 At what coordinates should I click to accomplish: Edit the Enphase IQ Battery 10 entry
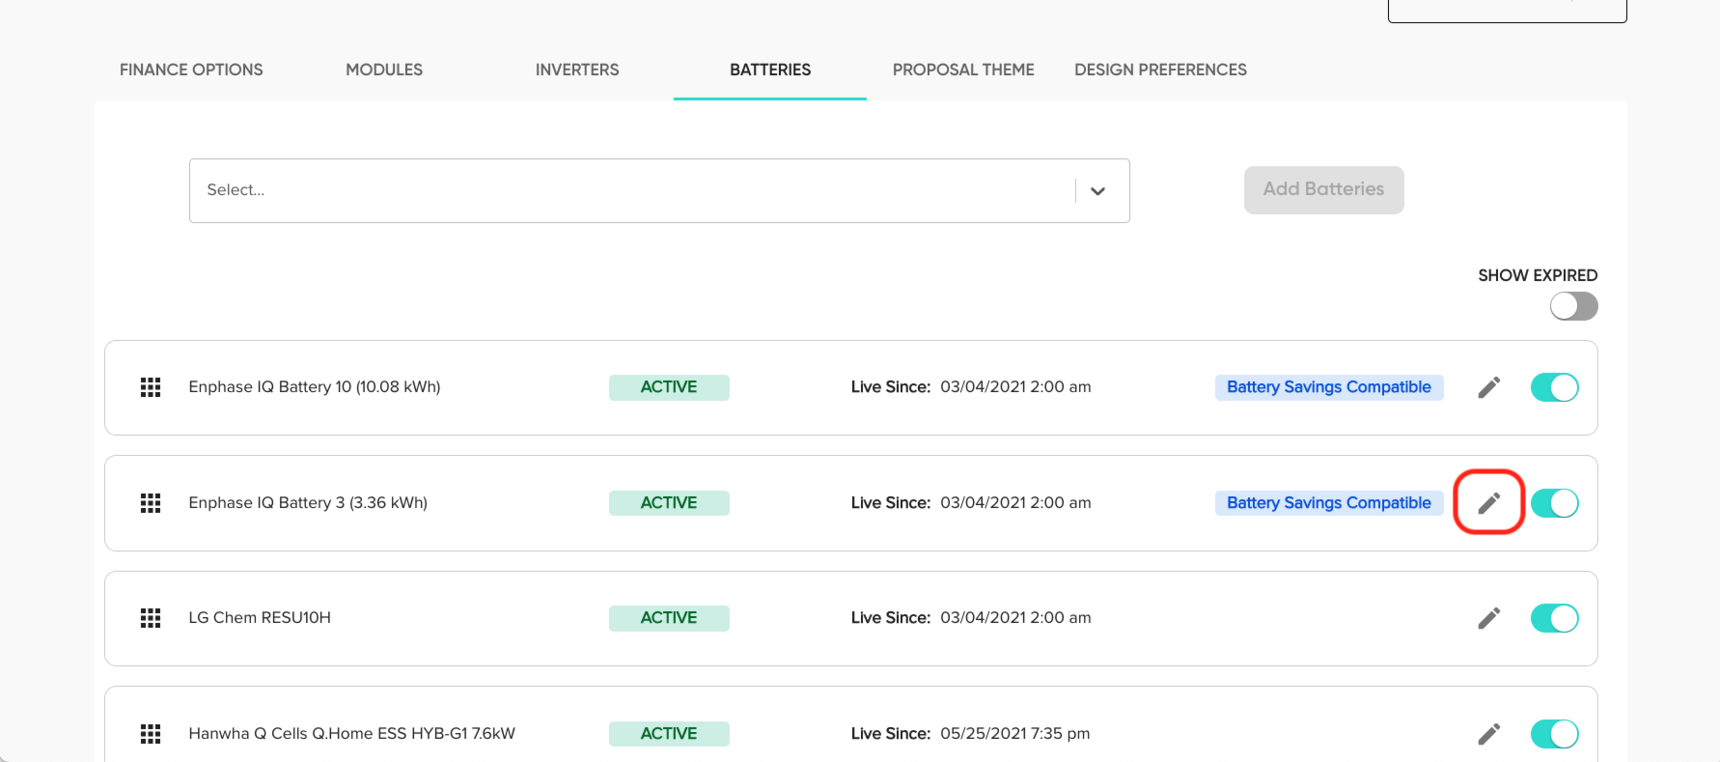pos(1489,387)
